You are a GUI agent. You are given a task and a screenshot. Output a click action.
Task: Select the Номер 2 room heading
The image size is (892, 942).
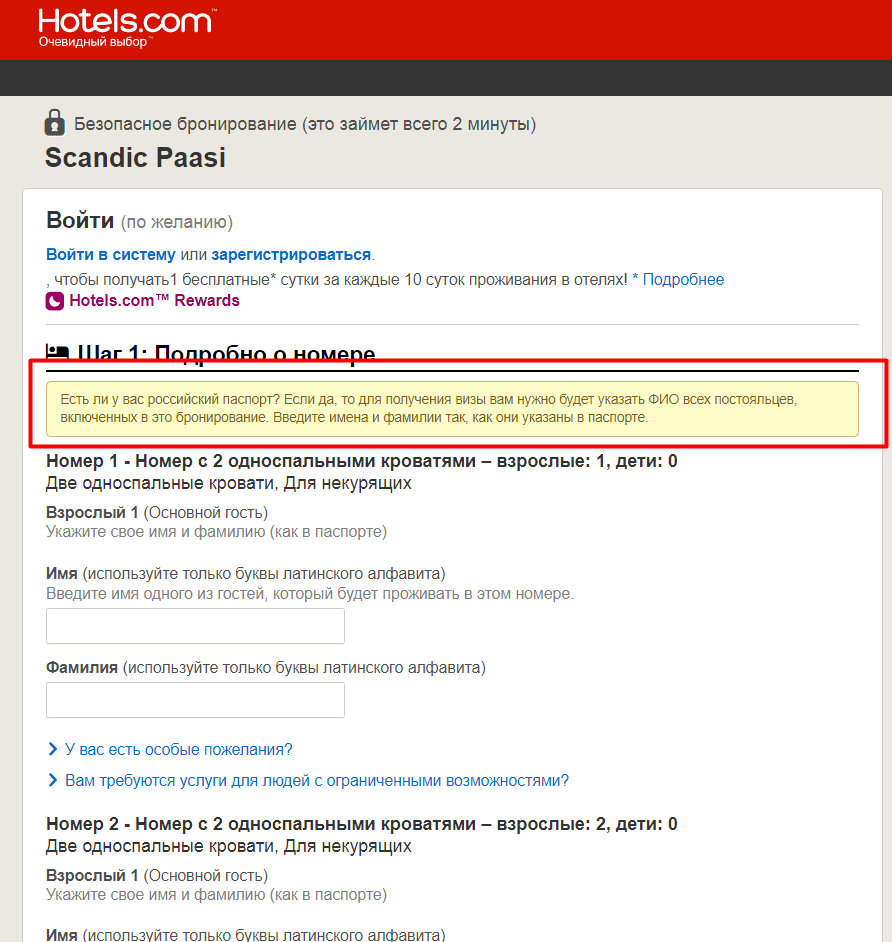362,824
